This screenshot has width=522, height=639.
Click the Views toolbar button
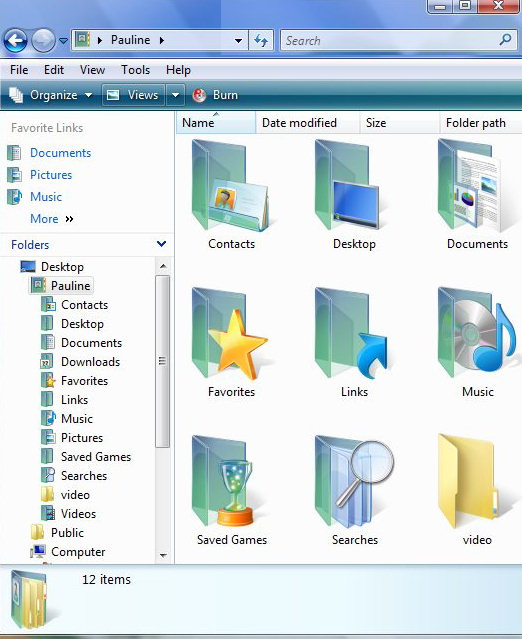133,95
